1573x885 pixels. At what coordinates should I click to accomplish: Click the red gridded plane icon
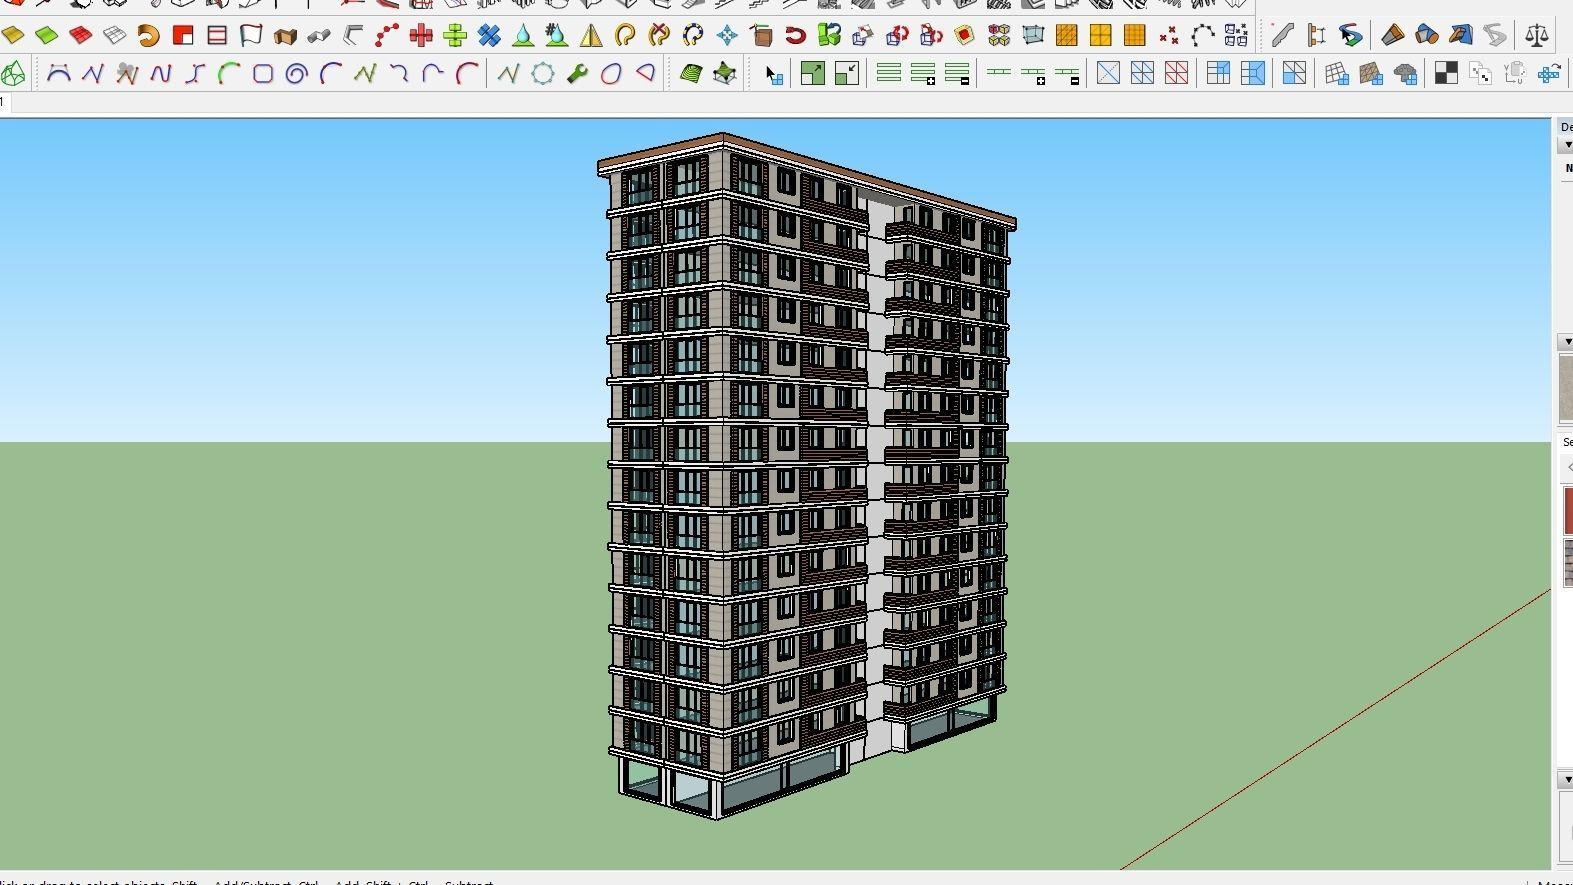click(81, 36)
